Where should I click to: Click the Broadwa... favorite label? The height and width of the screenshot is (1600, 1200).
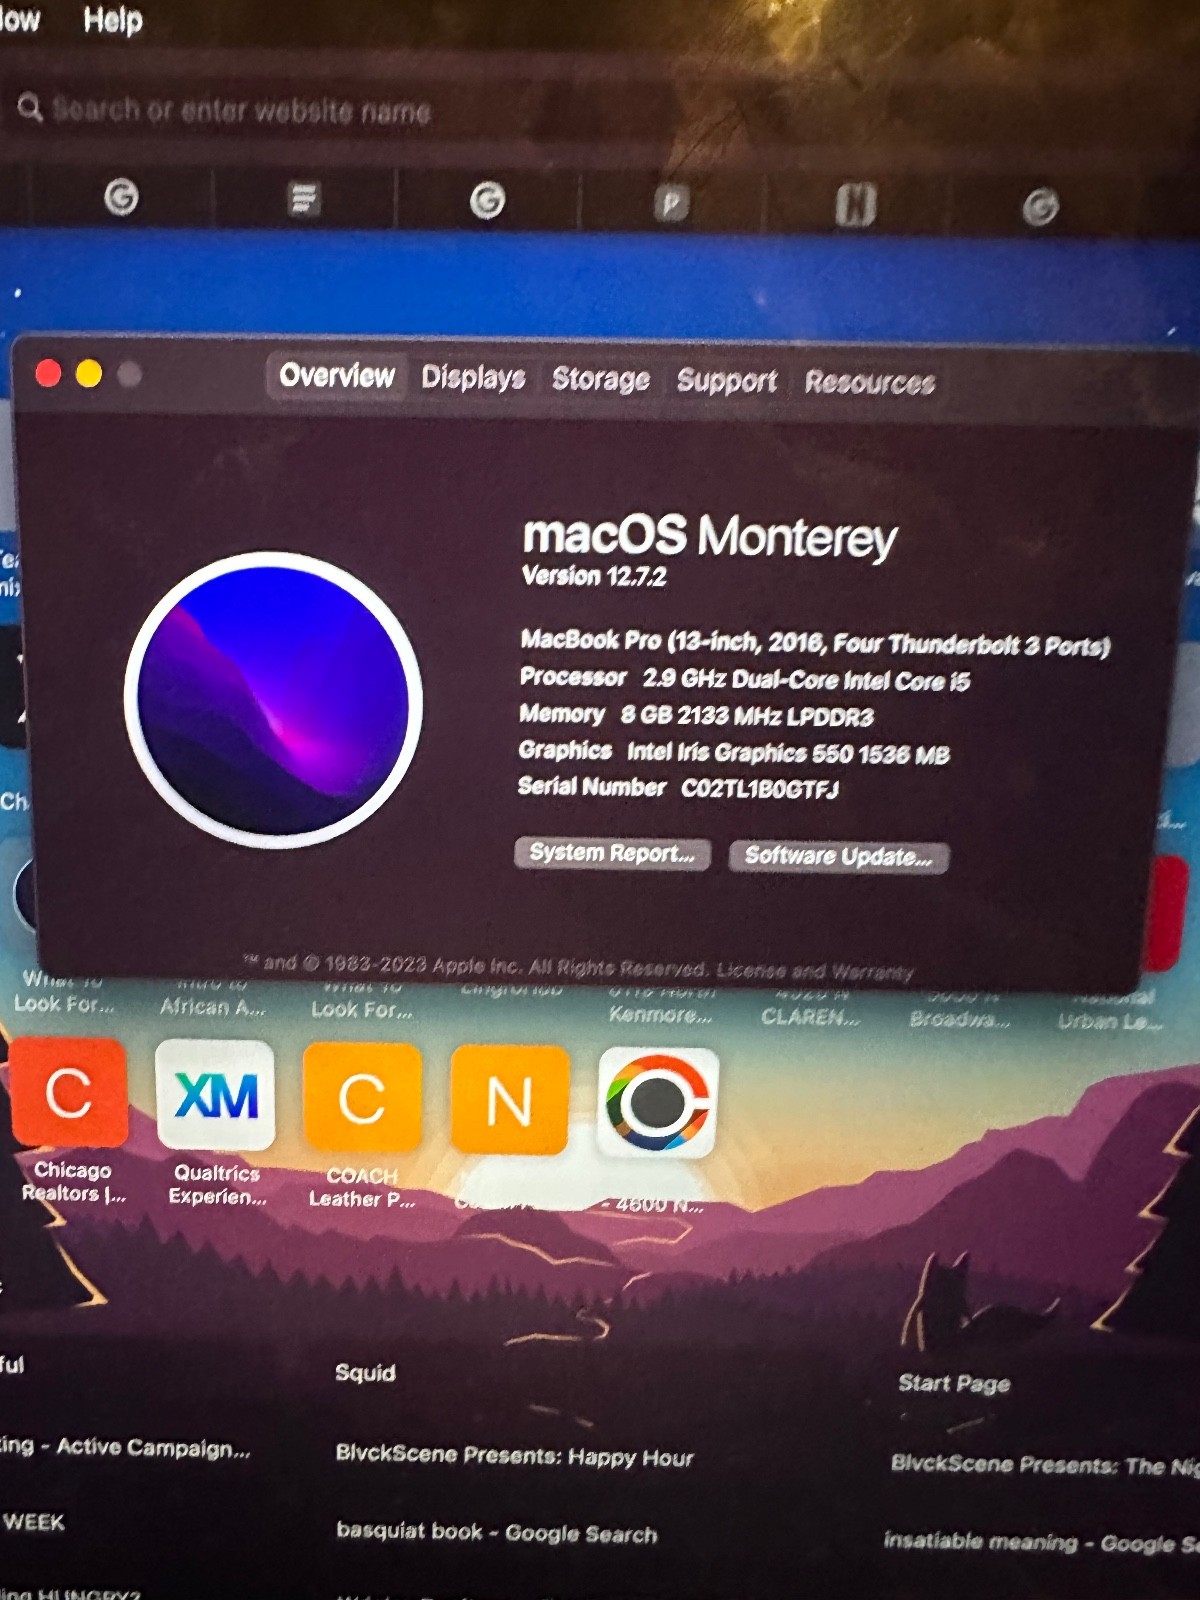click(960, 1020)
